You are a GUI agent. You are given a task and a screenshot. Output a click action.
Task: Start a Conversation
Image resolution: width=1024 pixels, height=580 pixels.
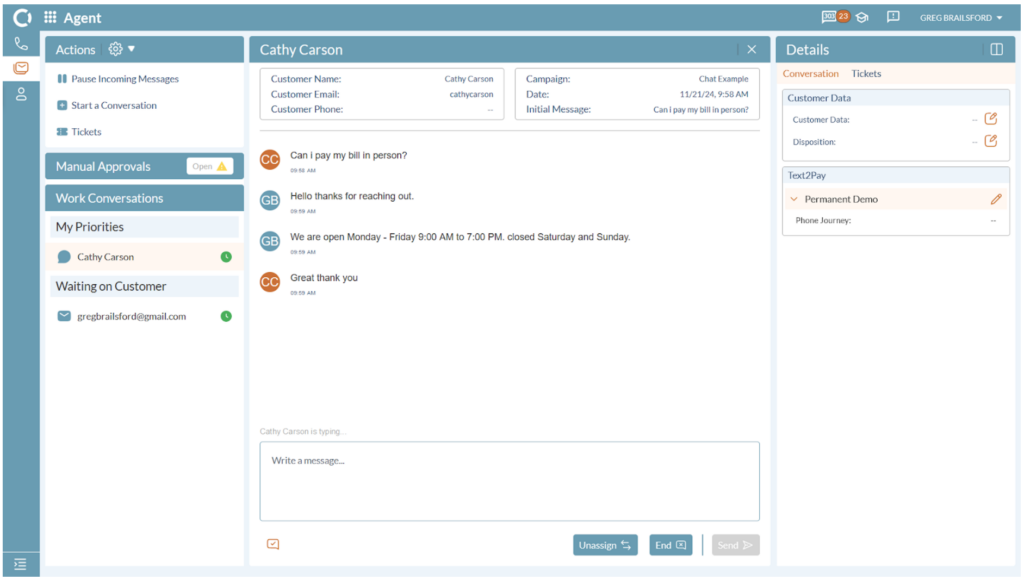[107, 105]
